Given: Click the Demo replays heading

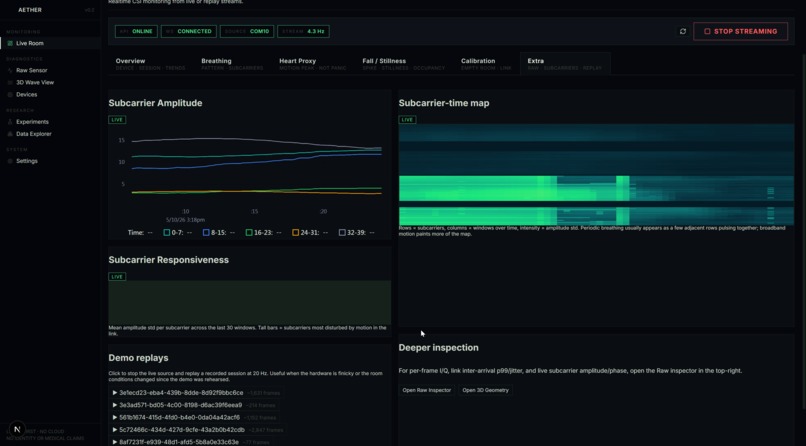Looking at the screenshot, I should pos(138,358).
